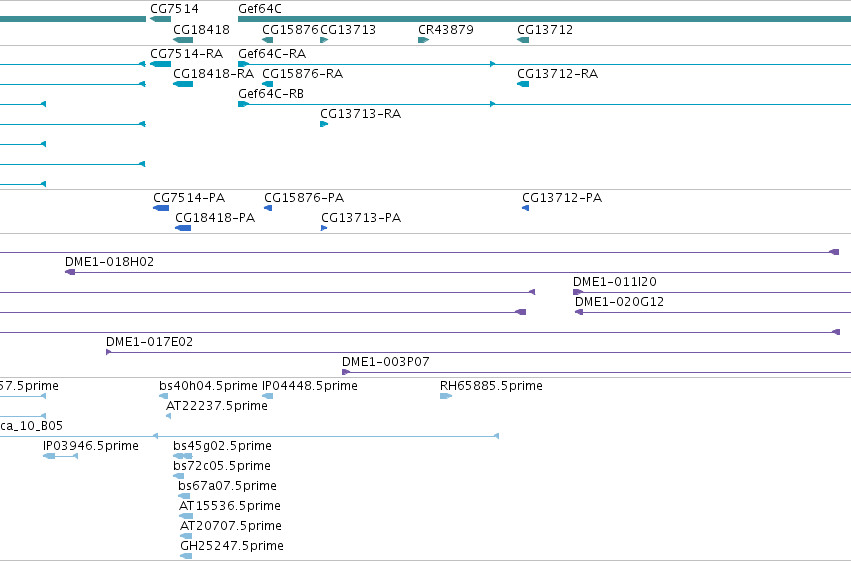
Task: Click the CG13712-PA protein label
Action: (562, 198)
